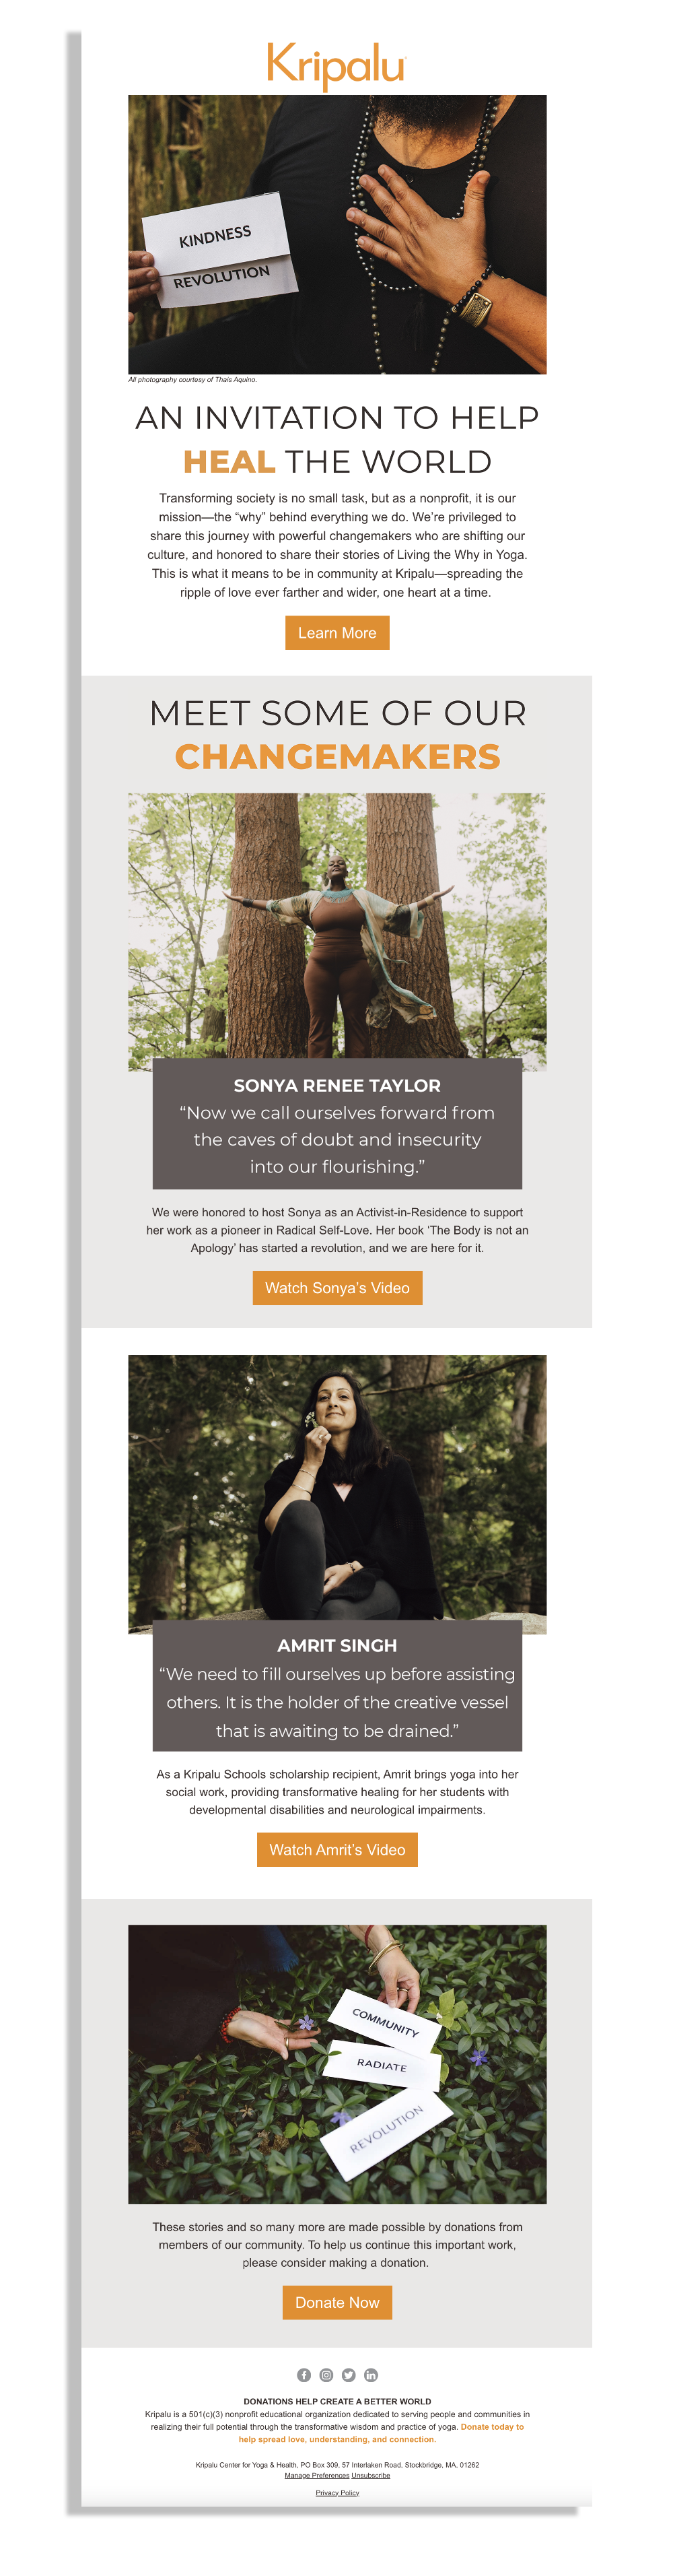The height and width of the screenshot is (2576, 673).
Task: Click the Meet Some of Our Changemakers heading
Action: 337,734
